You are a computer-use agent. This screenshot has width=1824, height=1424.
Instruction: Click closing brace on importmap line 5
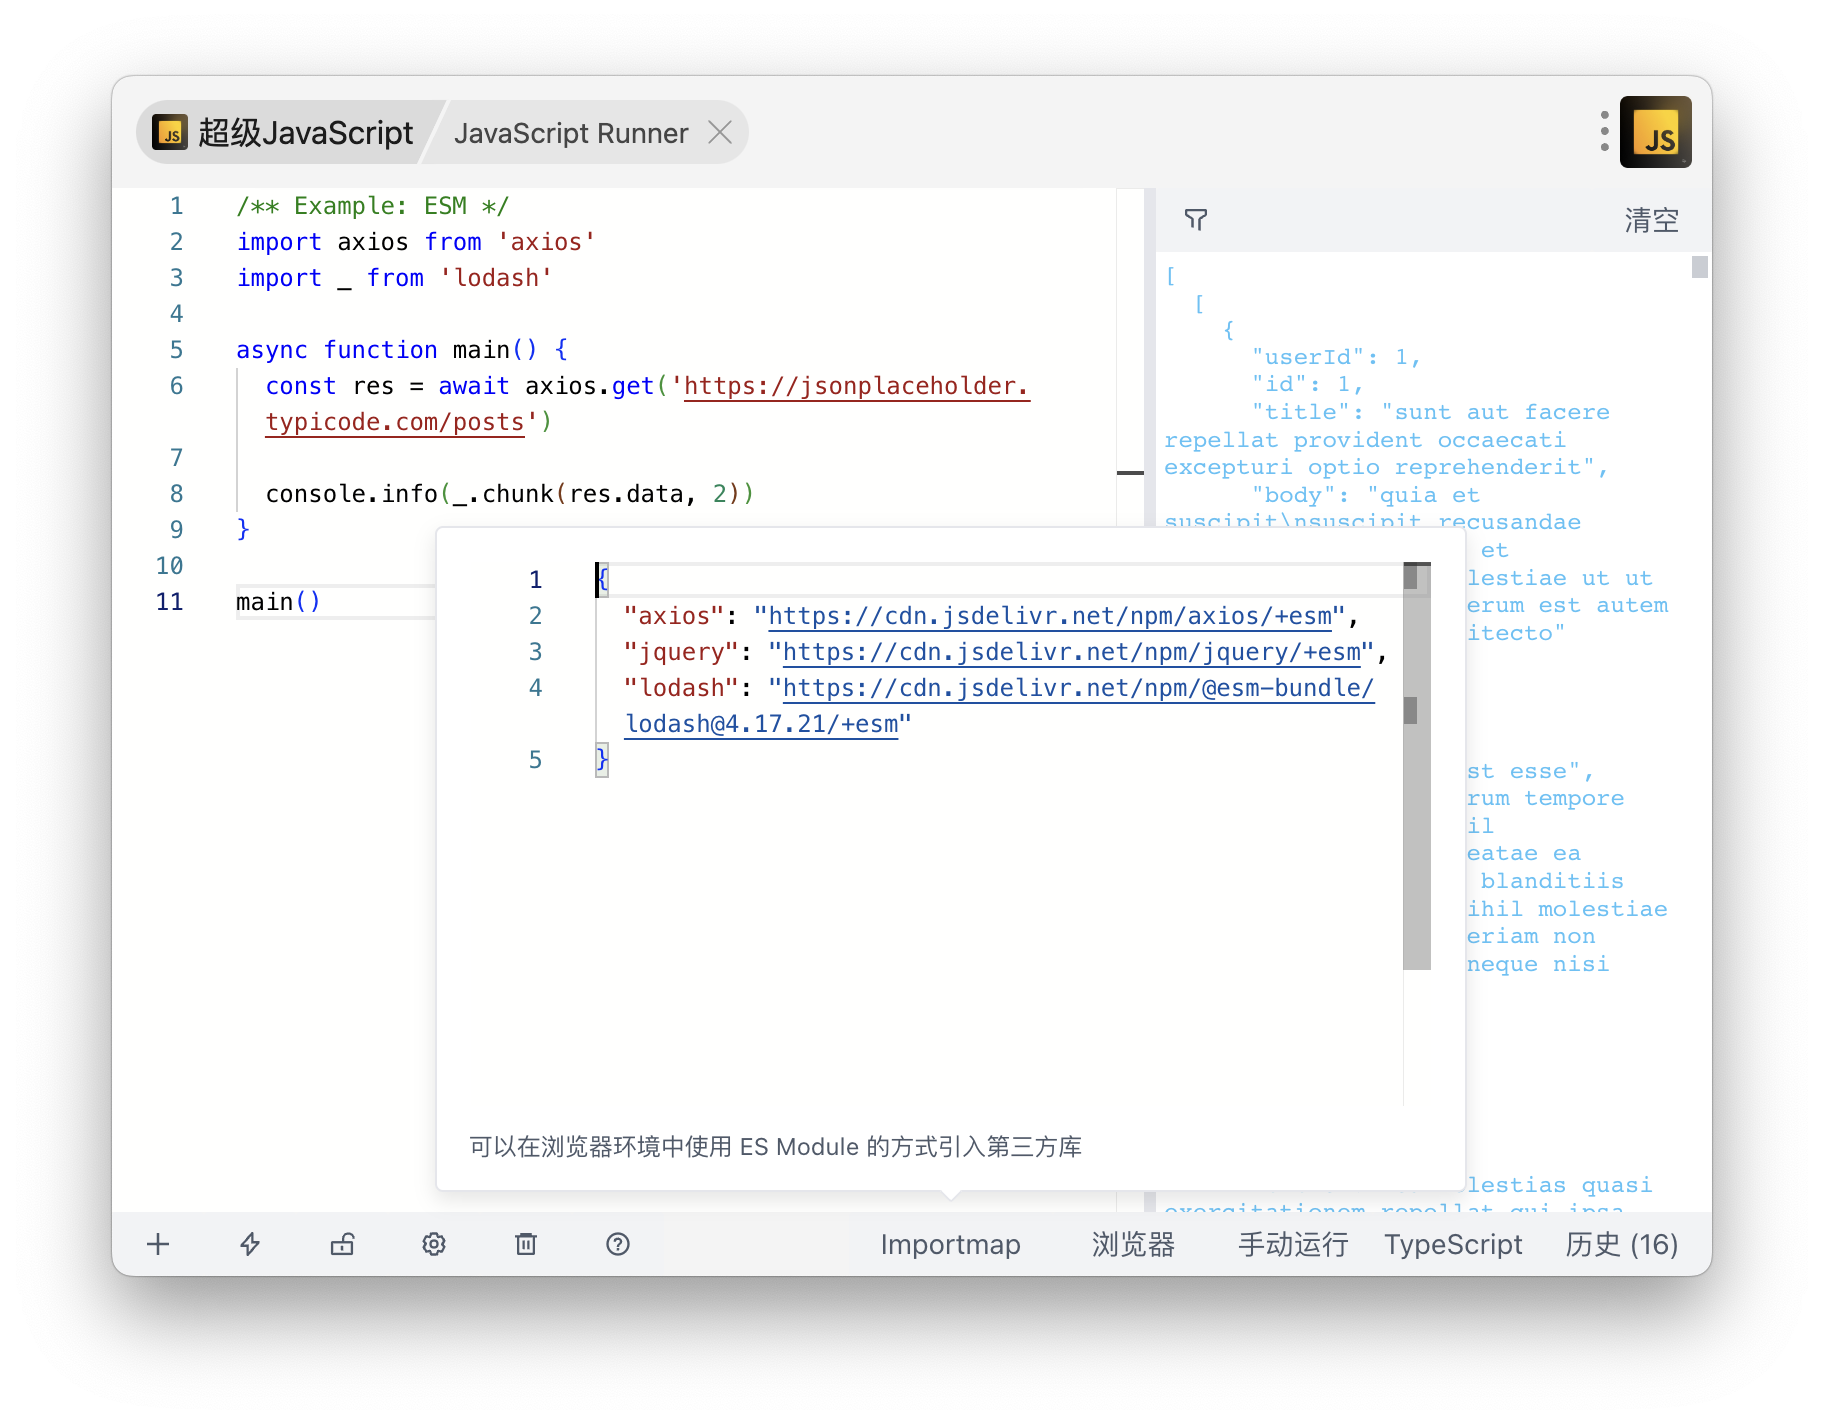602,760
